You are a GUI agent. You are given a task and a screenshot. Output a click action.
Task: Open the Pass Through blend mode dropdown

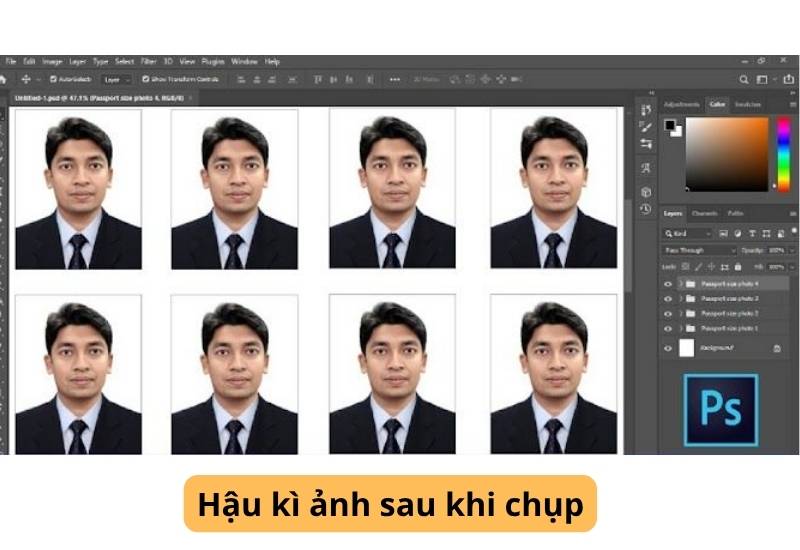click(700, 250)
